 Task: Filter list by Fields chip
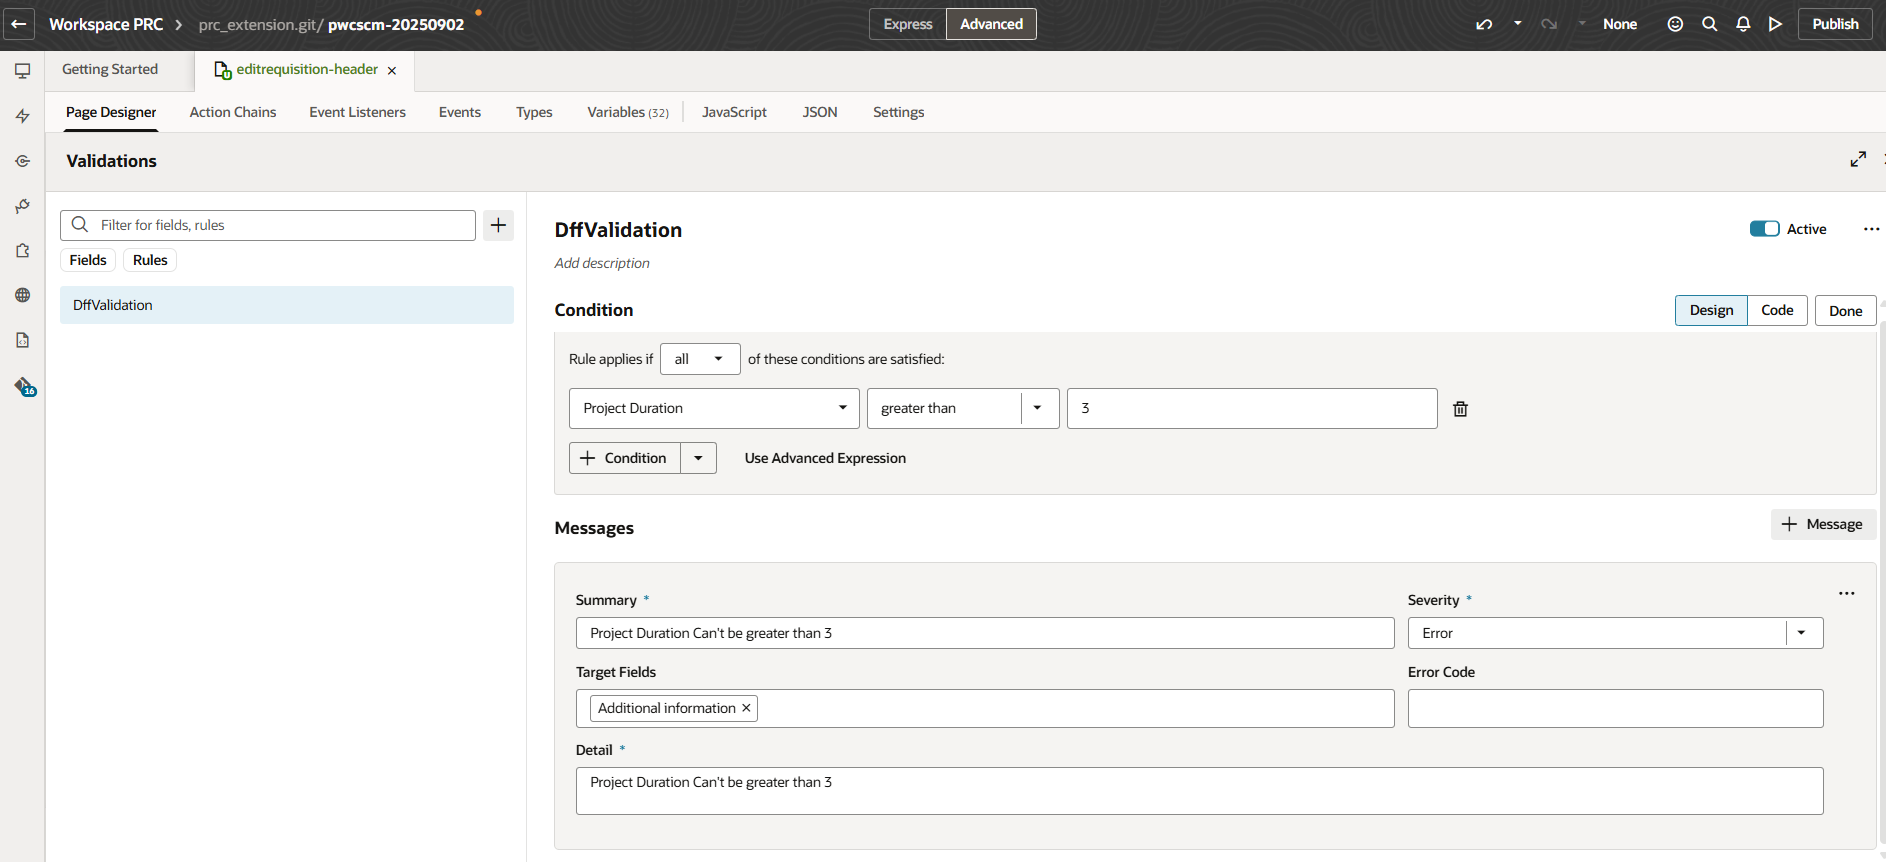(88, 260)
